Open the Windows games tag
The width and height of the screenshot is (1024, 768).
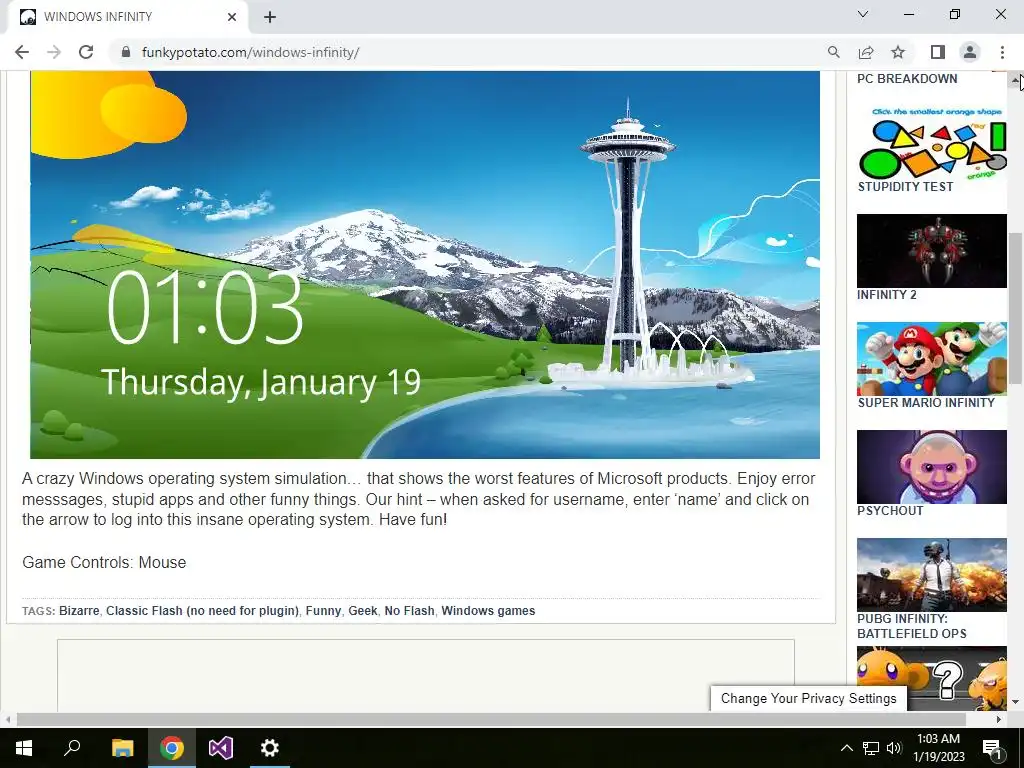coord(488,611)
